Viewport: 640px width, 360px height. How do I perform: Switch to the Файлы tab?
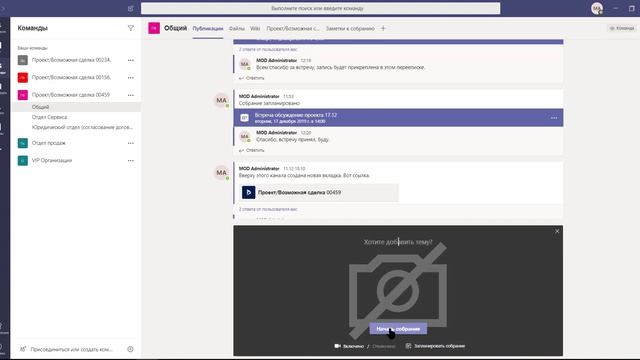(x=237, y=29)
